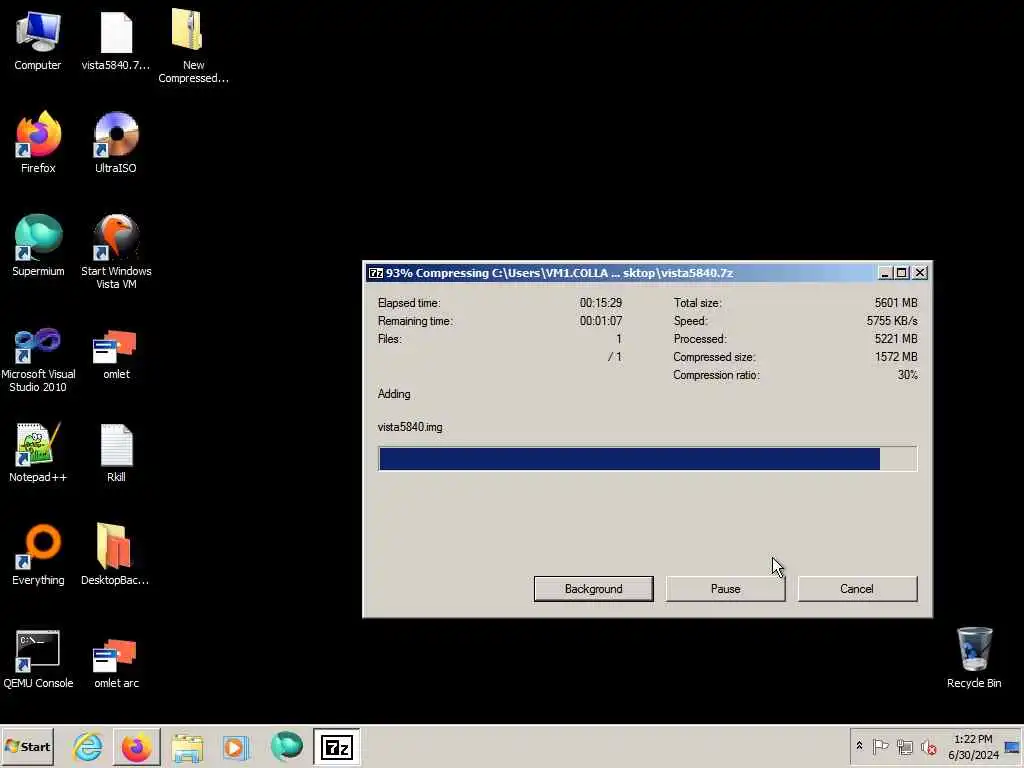
Task: Click the Total size value 5601 MB
Action: (896, 303)
